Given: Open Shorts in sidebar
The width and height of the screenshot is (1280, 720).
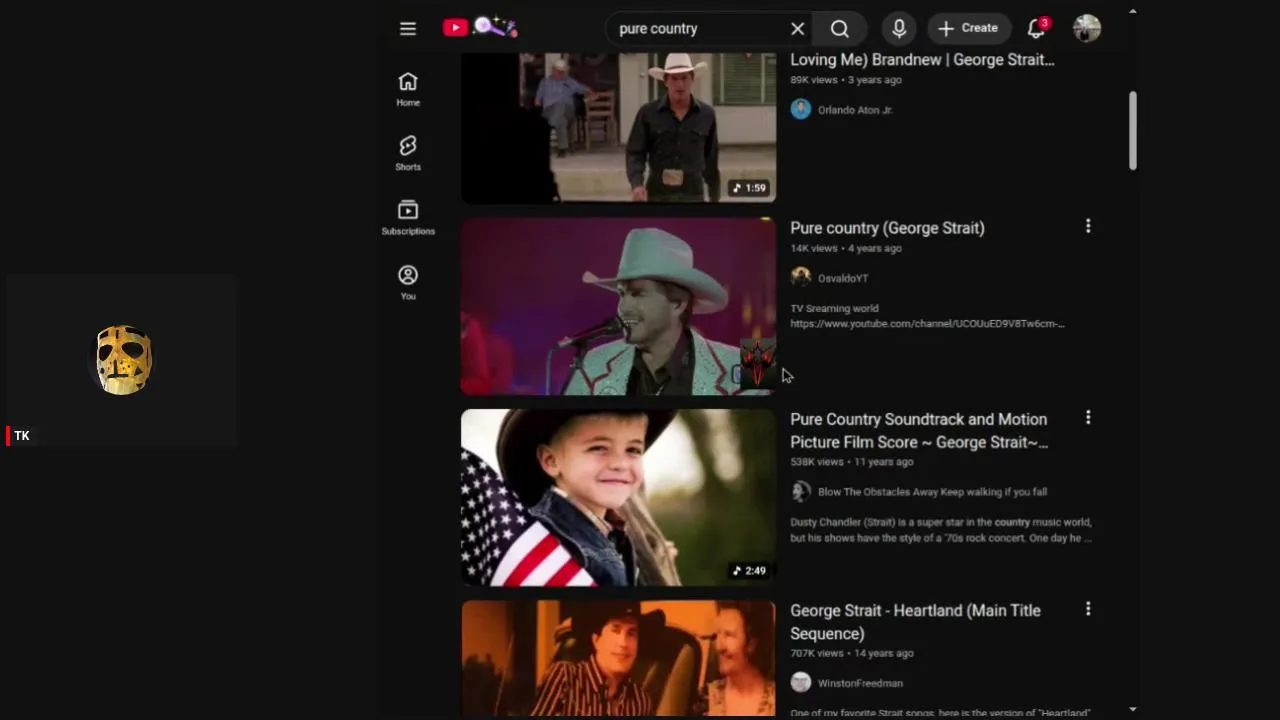Looking at the screenshot, I should (408, 153).
